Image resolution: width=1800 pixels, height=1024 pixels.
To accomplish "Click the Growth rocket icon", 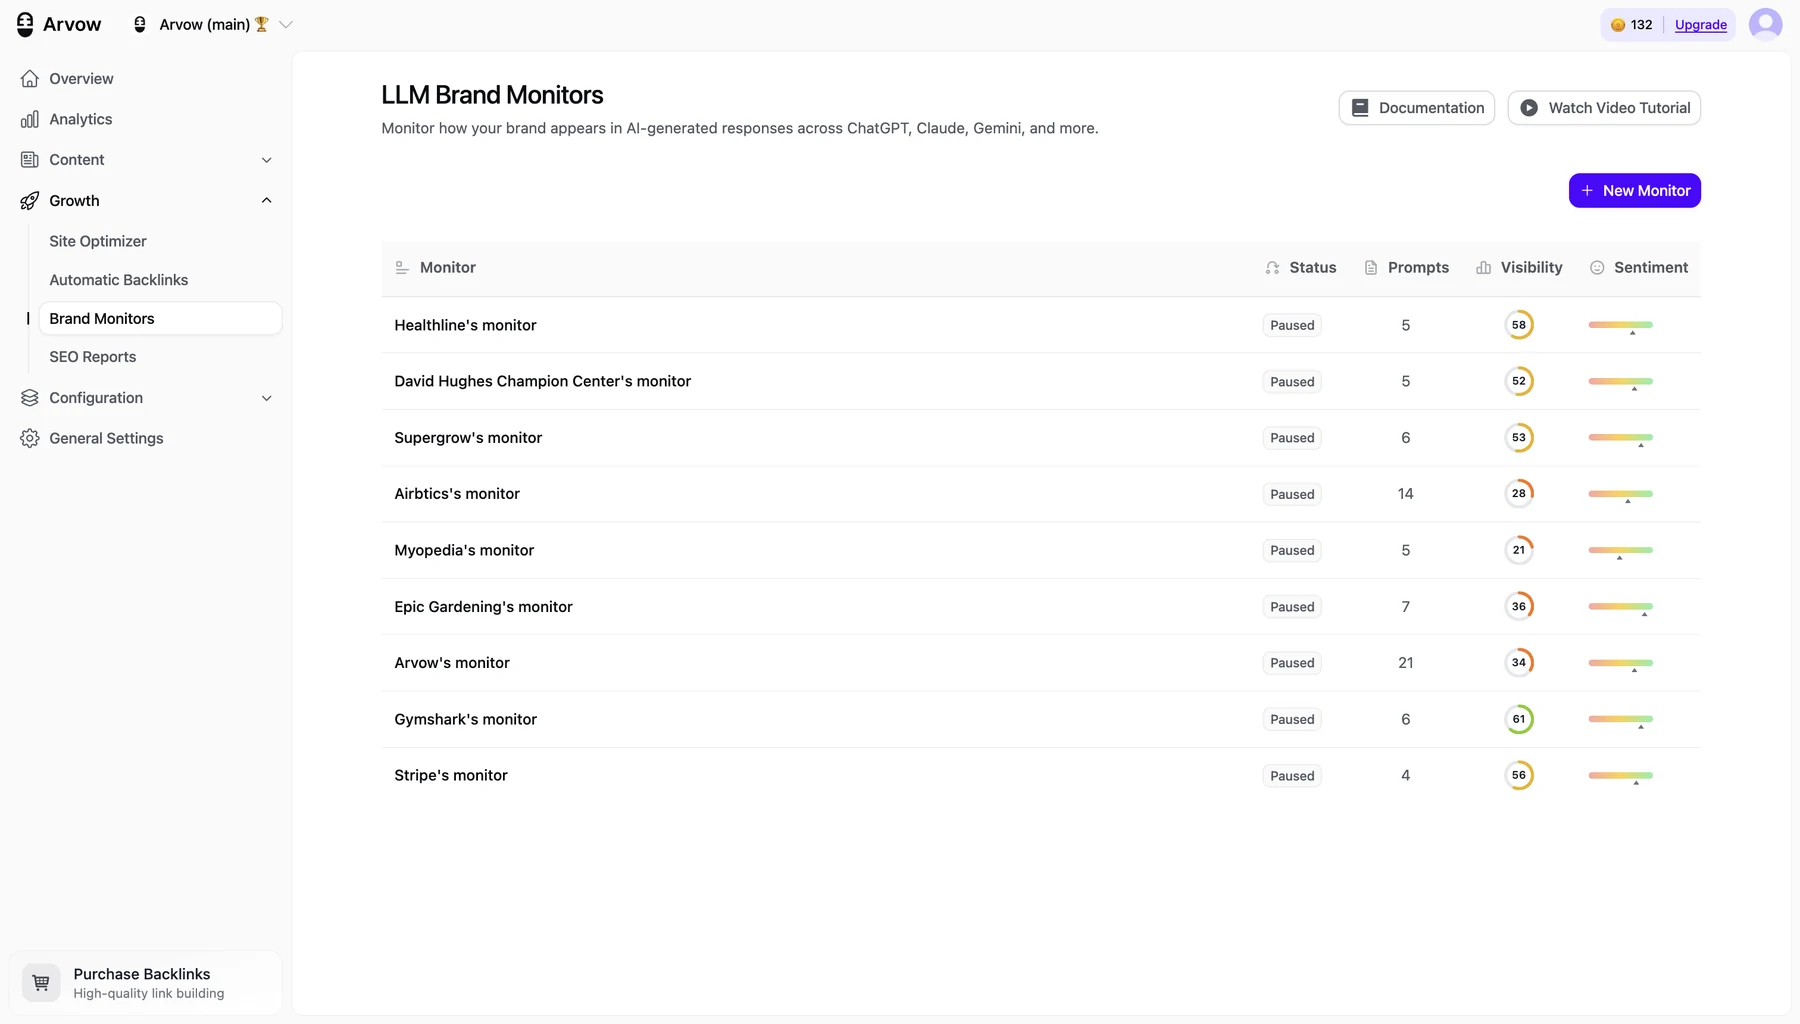I will click(x=30, y=201).
